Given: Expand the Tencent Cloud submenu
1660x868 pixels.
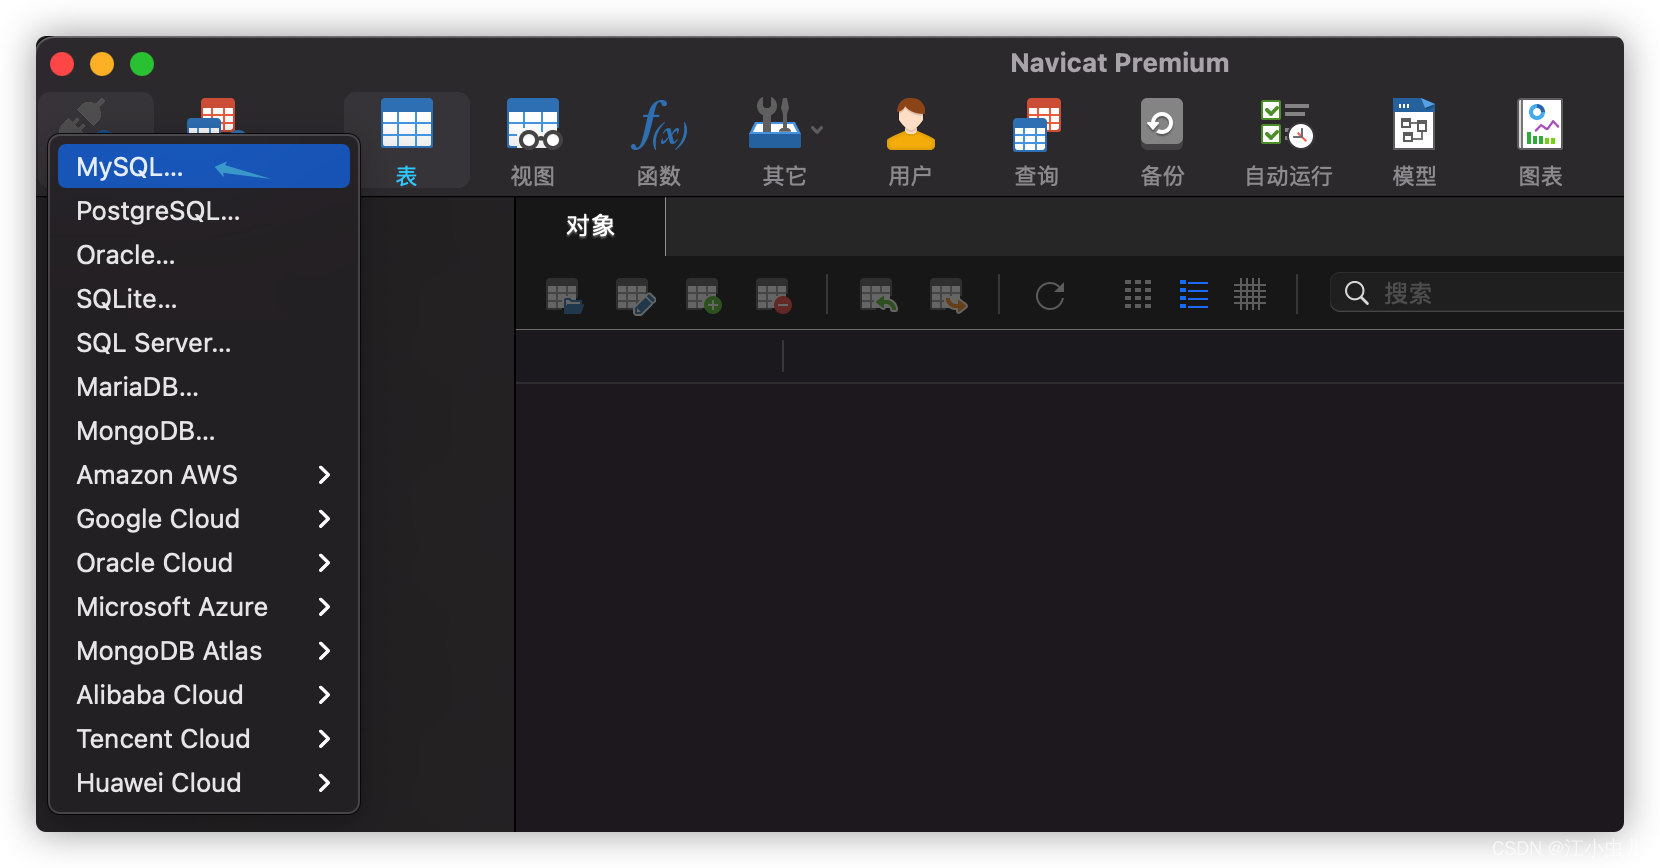Looking at the screenshot, I should click(204, 739).
